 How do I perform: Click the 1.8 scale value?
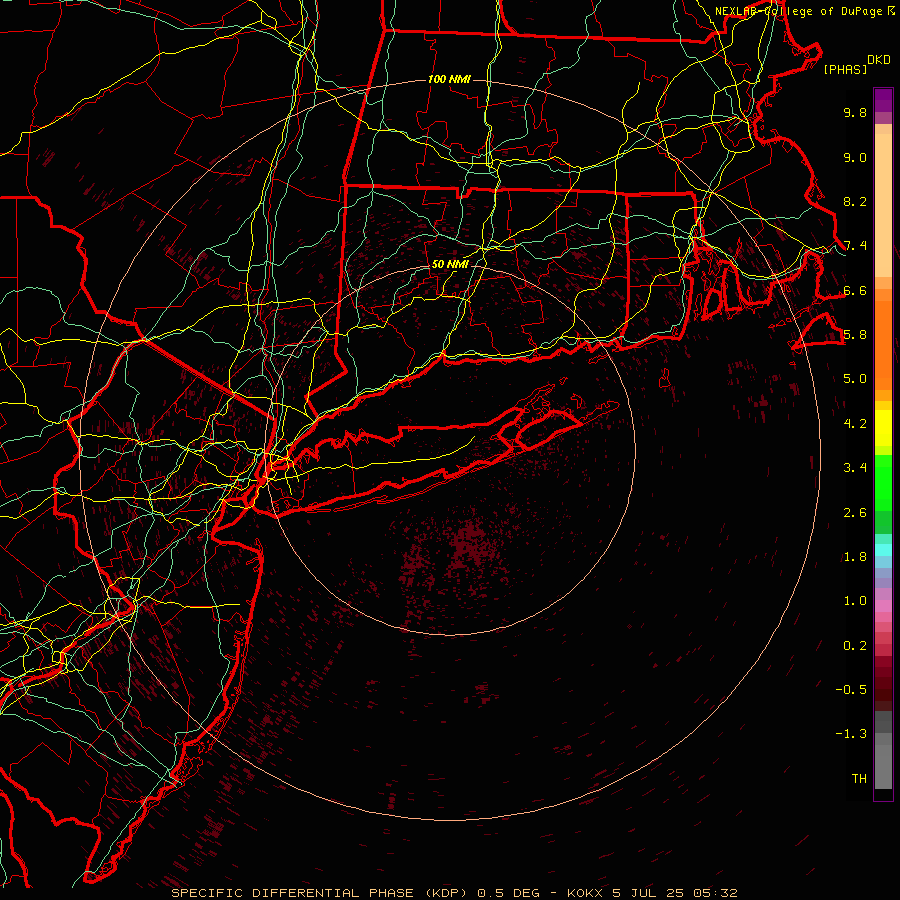tap(855, 557)
